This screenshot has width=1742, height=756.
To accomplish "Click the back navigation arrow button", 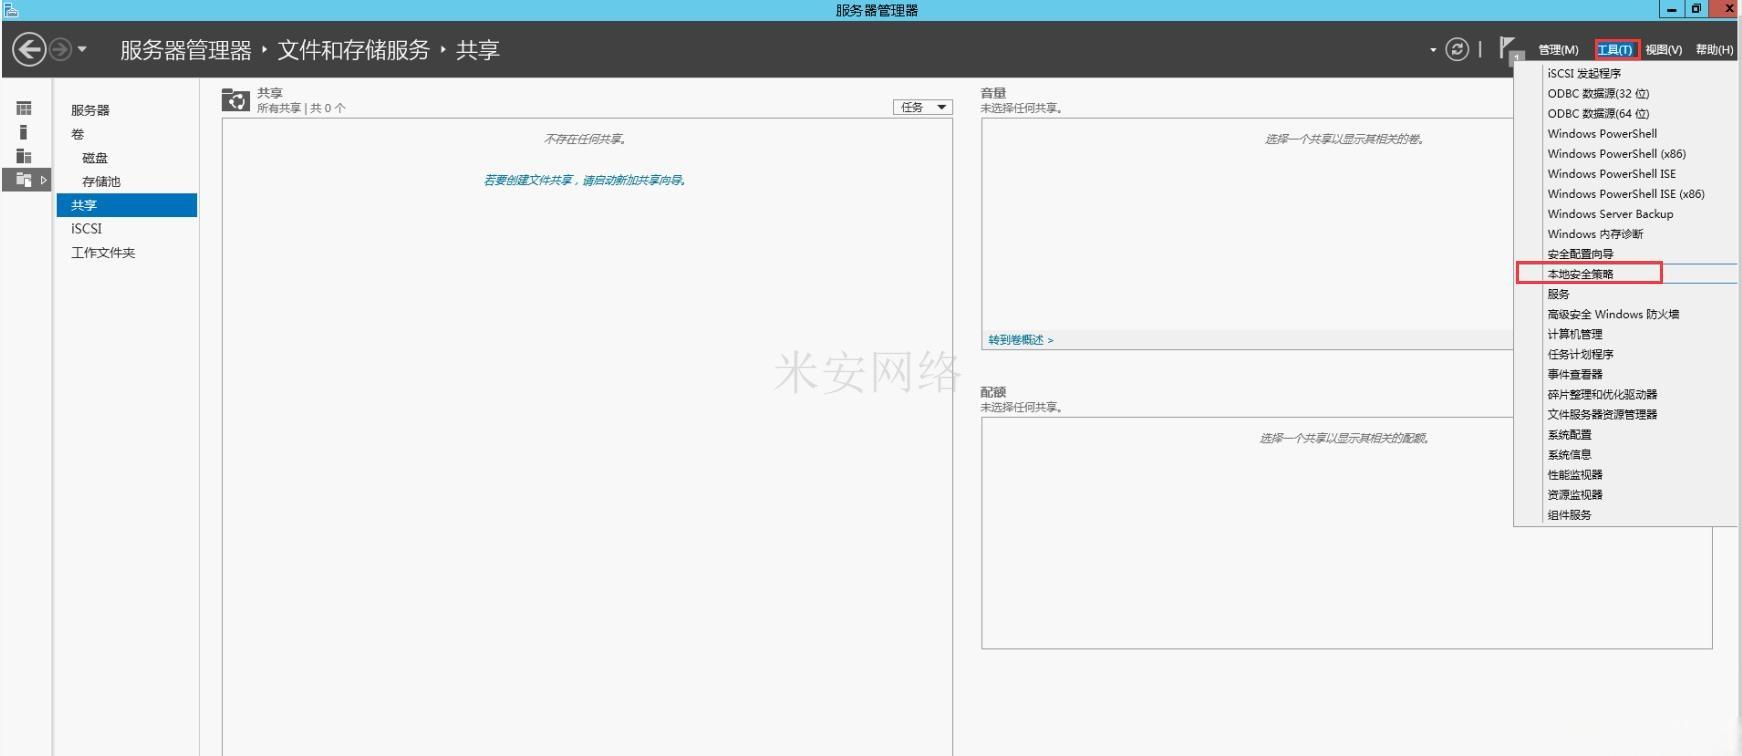I will click(x=29, y=49).
